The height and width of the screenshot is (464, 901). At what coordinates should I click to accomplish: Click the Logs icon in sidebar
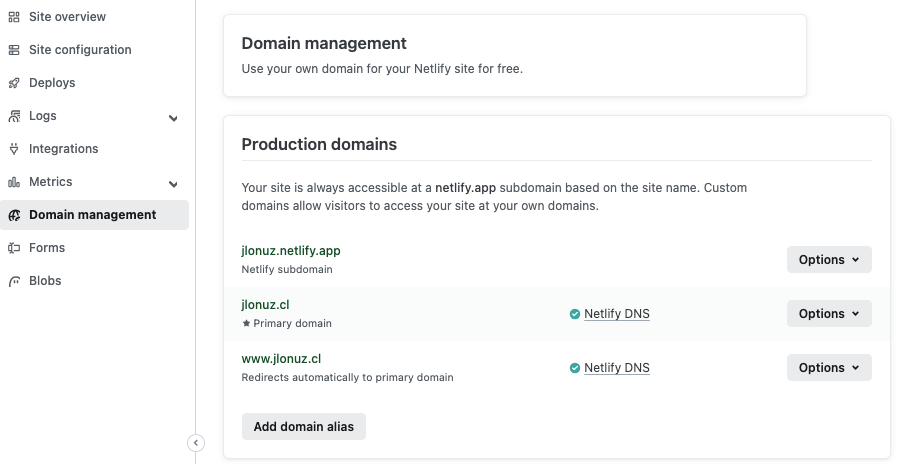(14, 116)
